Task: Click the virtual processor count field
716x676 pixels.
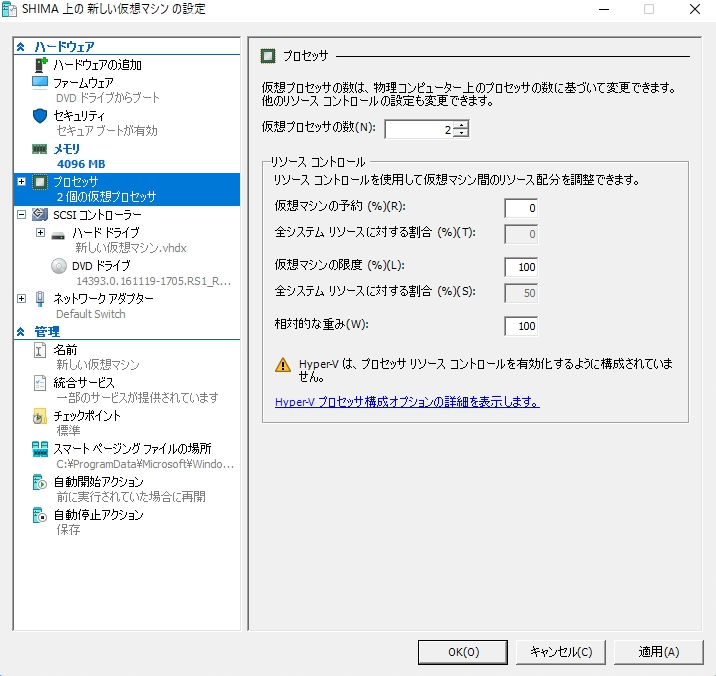Action: pyautogui.click(x=420, y=129)
